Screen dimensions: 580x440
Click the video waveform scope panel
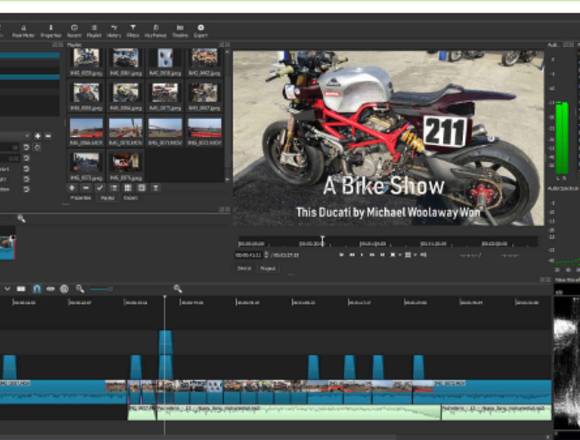click(x=567, y=362)
